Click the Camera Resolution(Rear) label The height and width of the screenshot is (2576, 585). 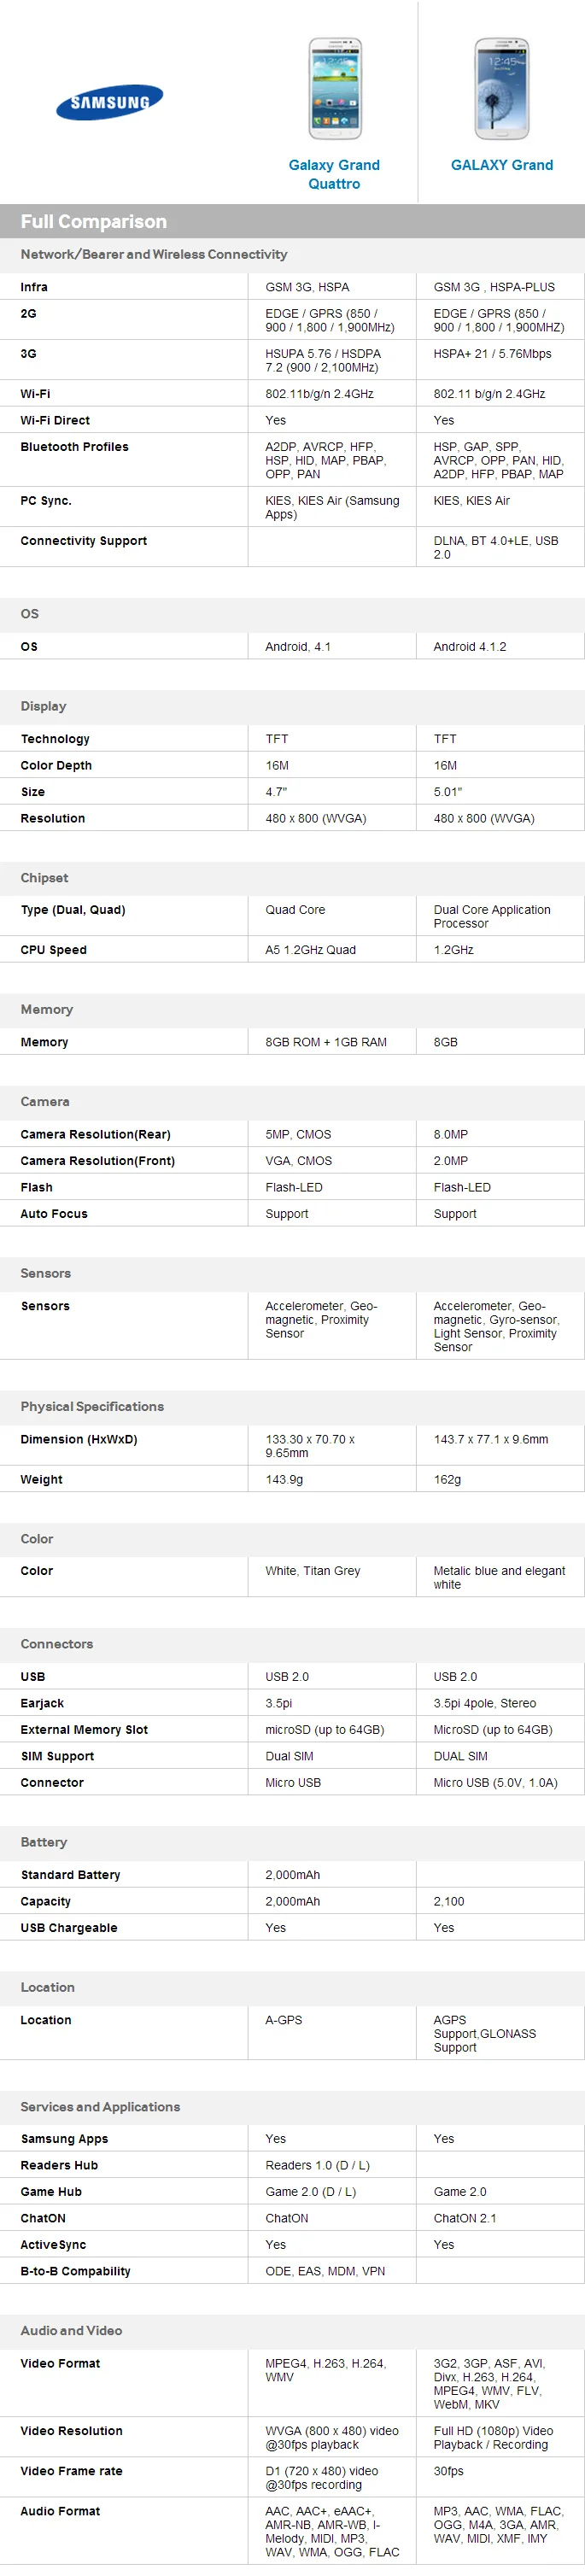coord(95,1135)
